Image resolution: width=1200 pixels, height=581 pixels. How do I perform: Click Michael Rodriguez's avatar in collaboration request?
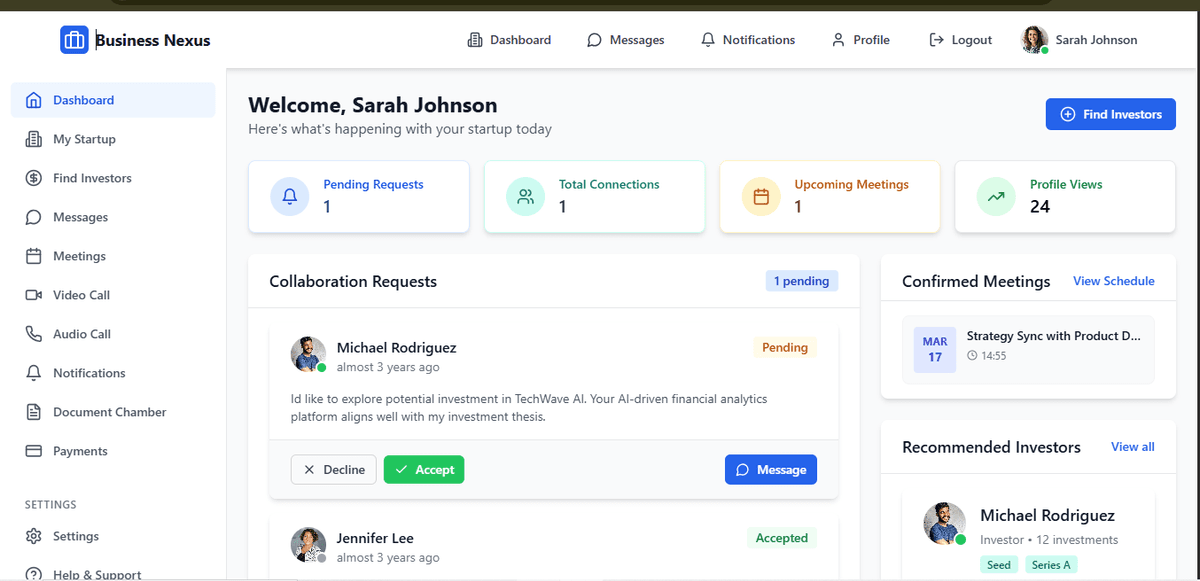click(x=308, y=354)
